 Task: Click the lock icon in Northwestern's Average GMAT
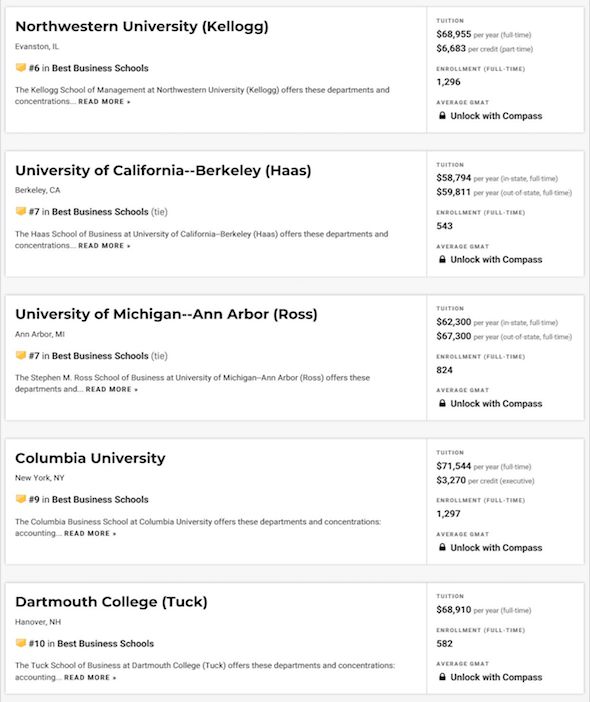[442, 116]
